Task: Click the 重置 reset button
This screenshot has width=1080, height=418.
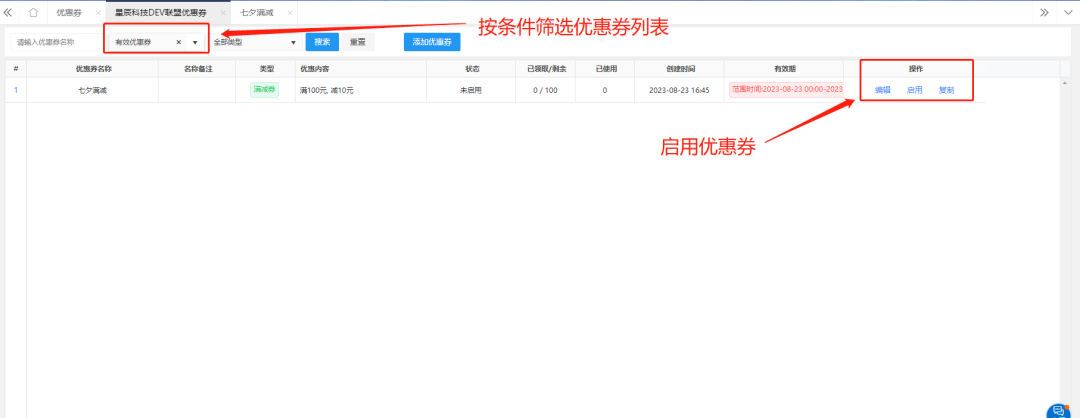Action: point(357,42)
